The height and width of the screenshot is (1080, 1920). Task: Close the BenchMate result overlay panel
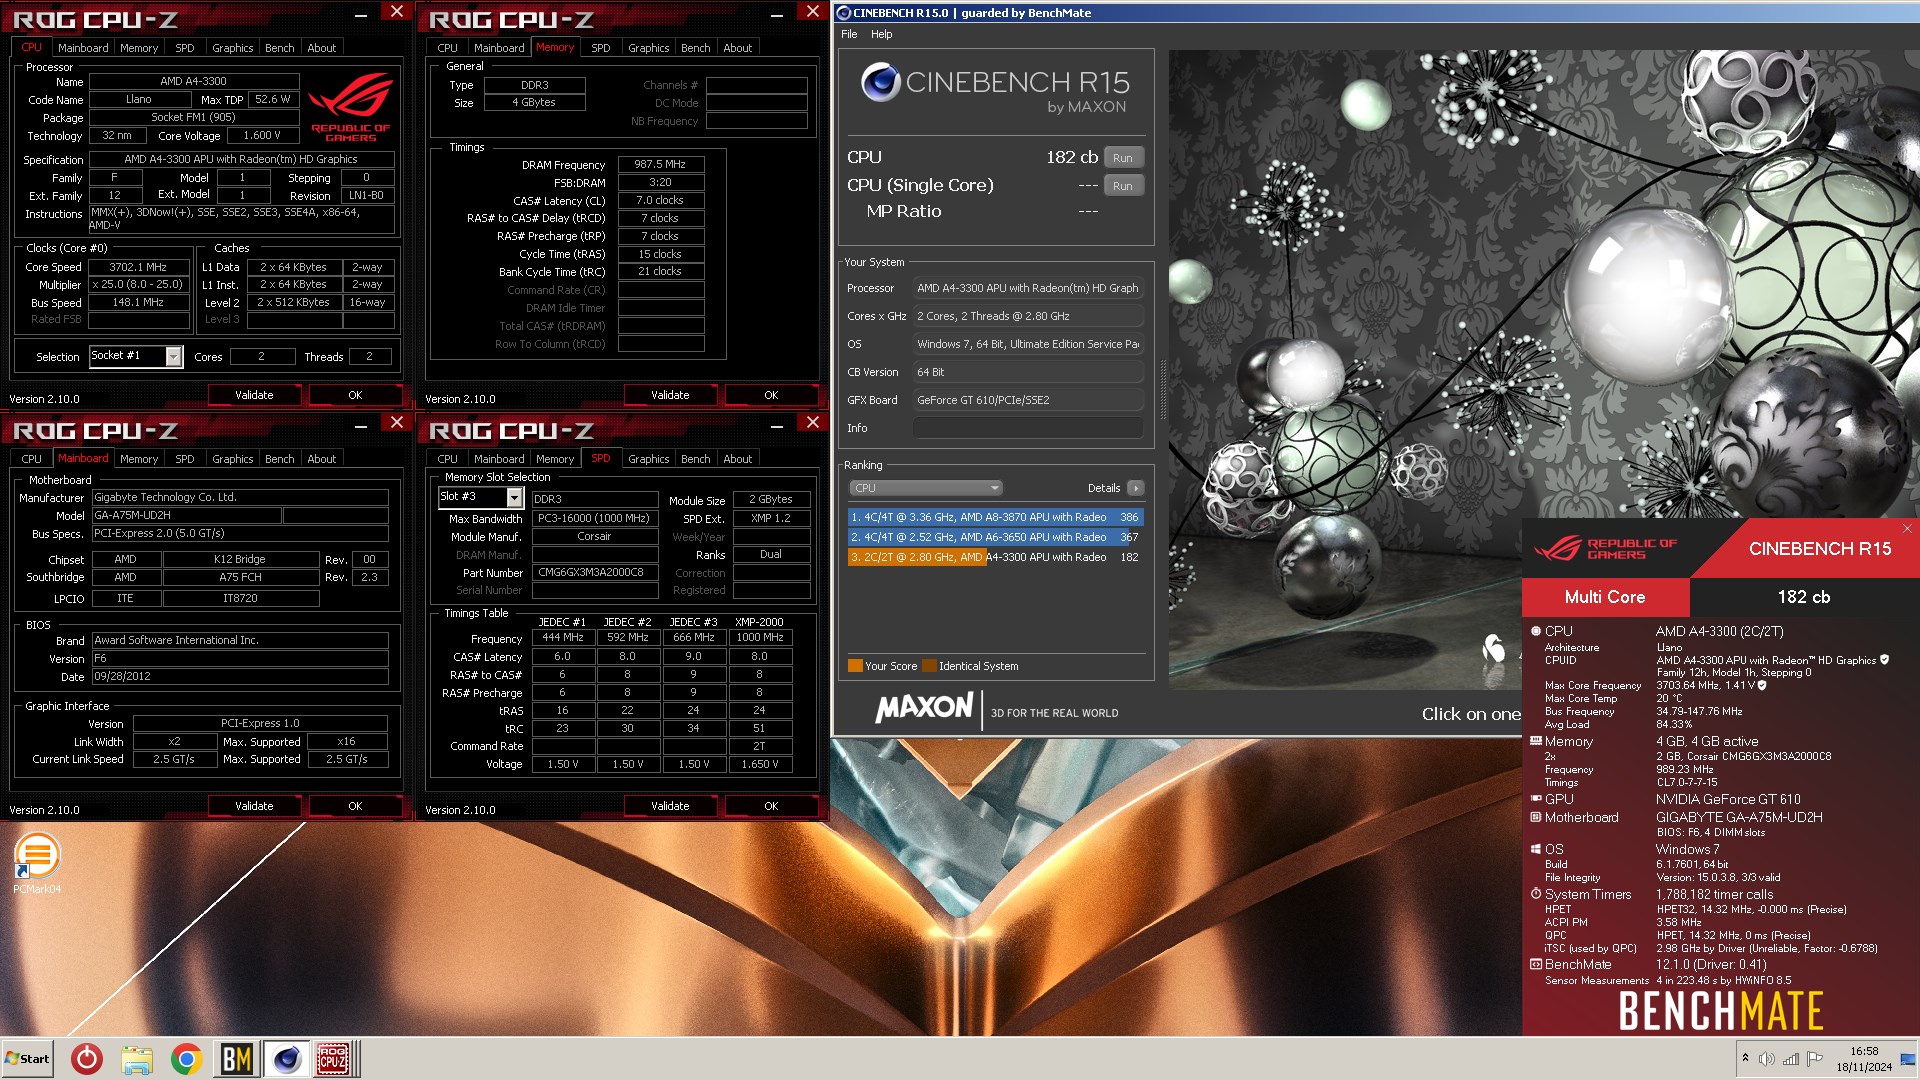pyautogui.click(x=1907, y=528)
